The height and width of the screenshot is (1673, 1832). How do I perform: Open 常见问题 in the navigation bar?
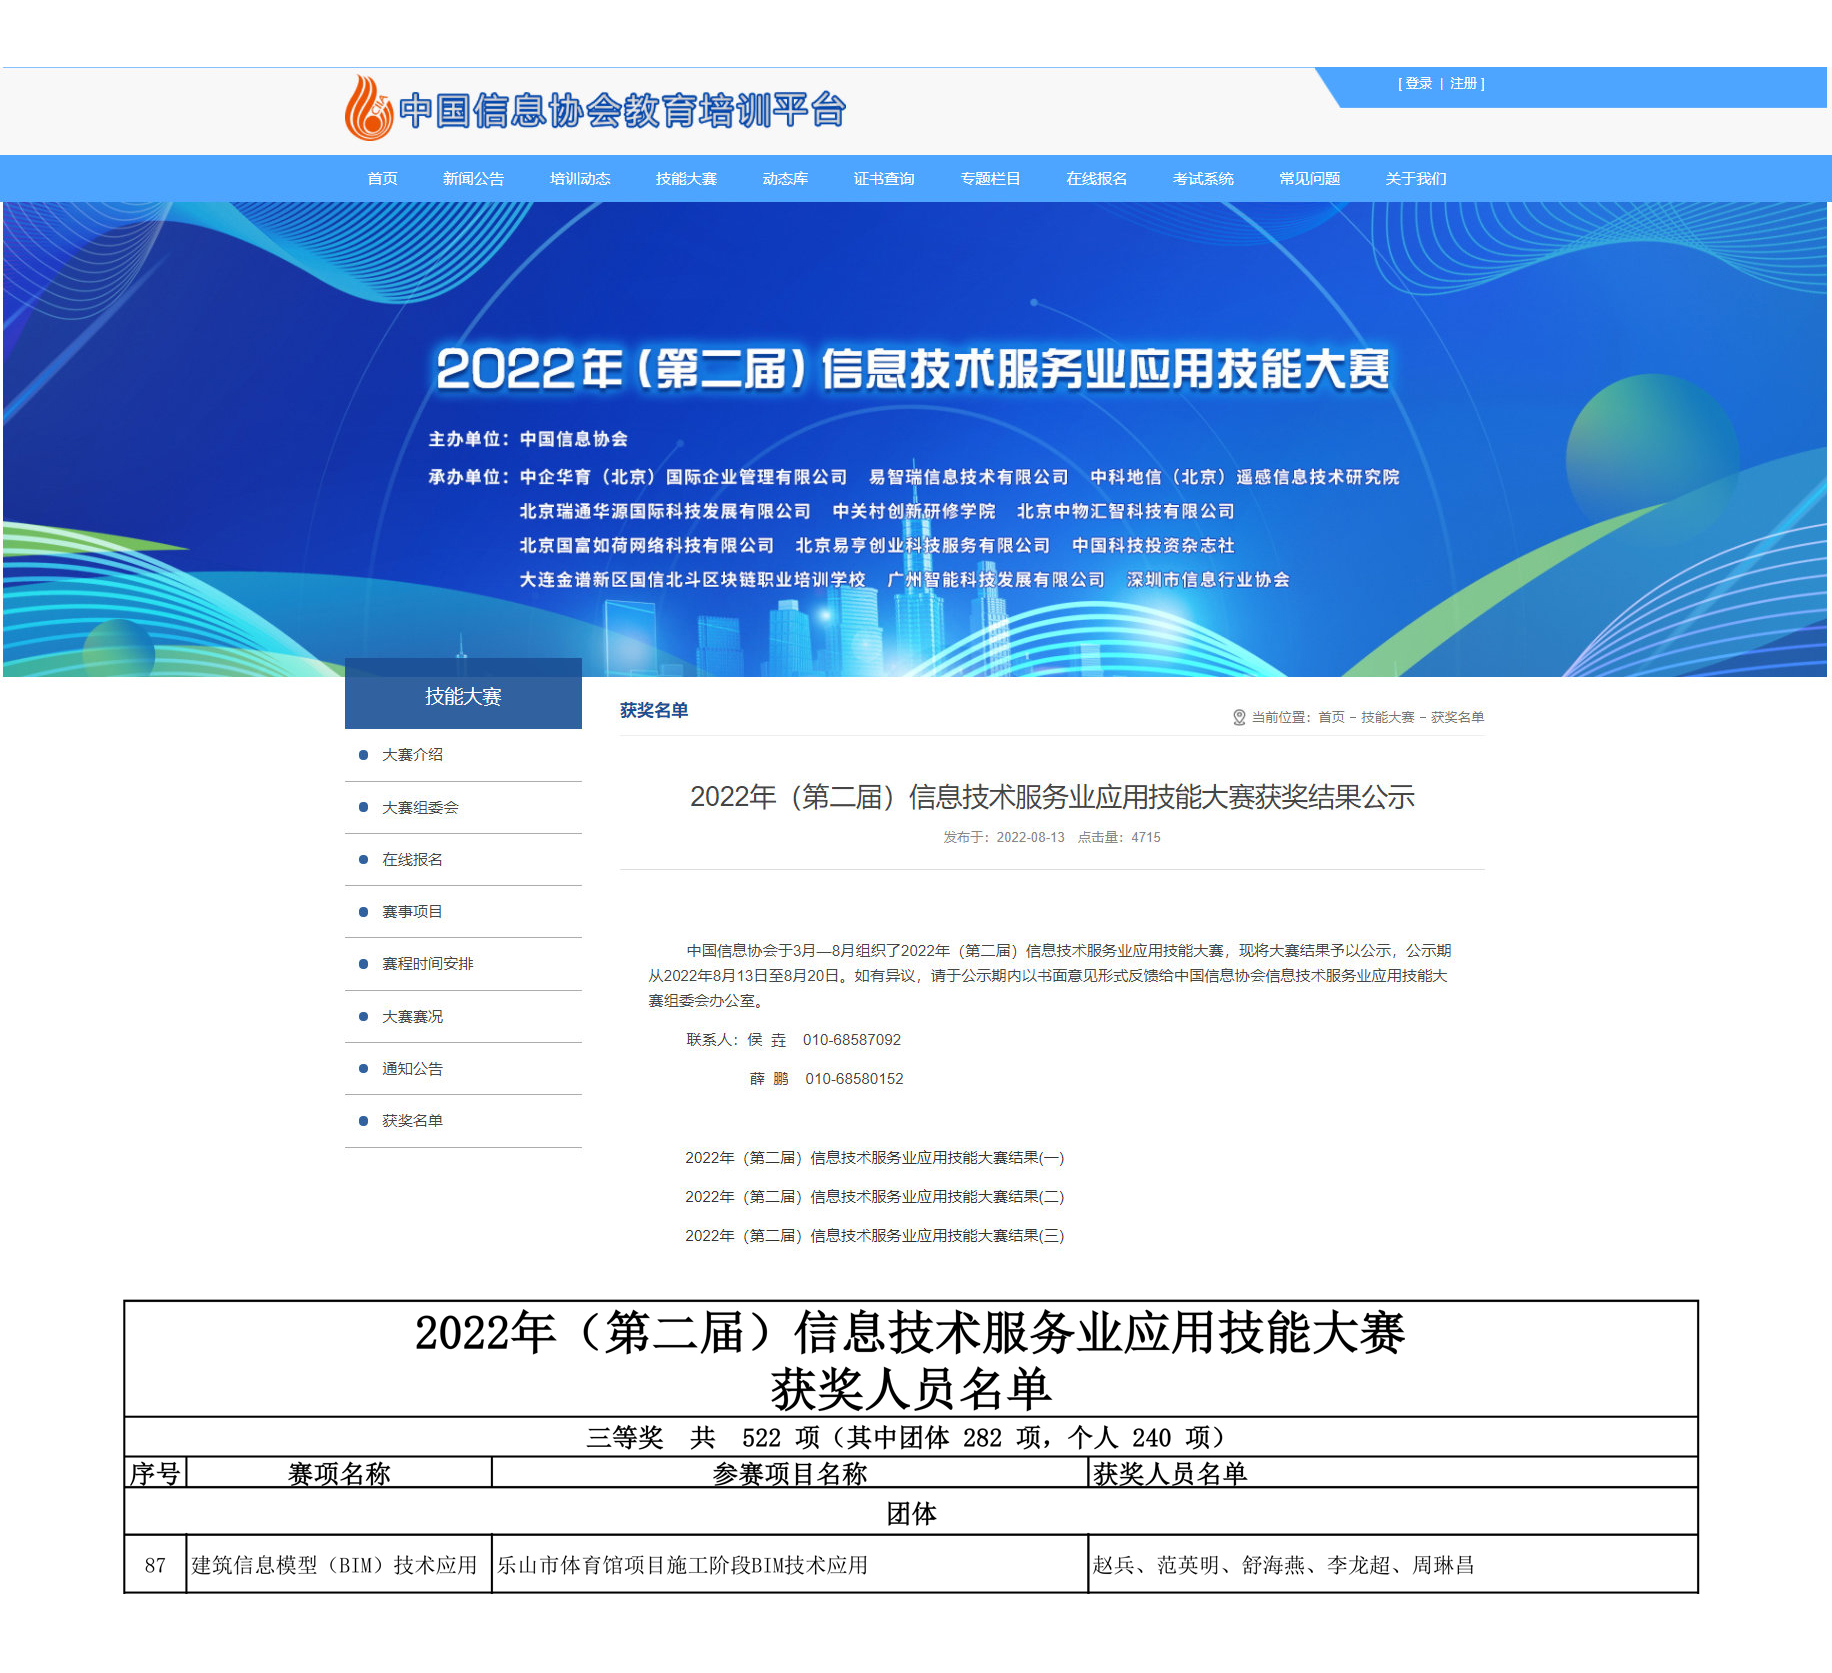coord(1310,178)
